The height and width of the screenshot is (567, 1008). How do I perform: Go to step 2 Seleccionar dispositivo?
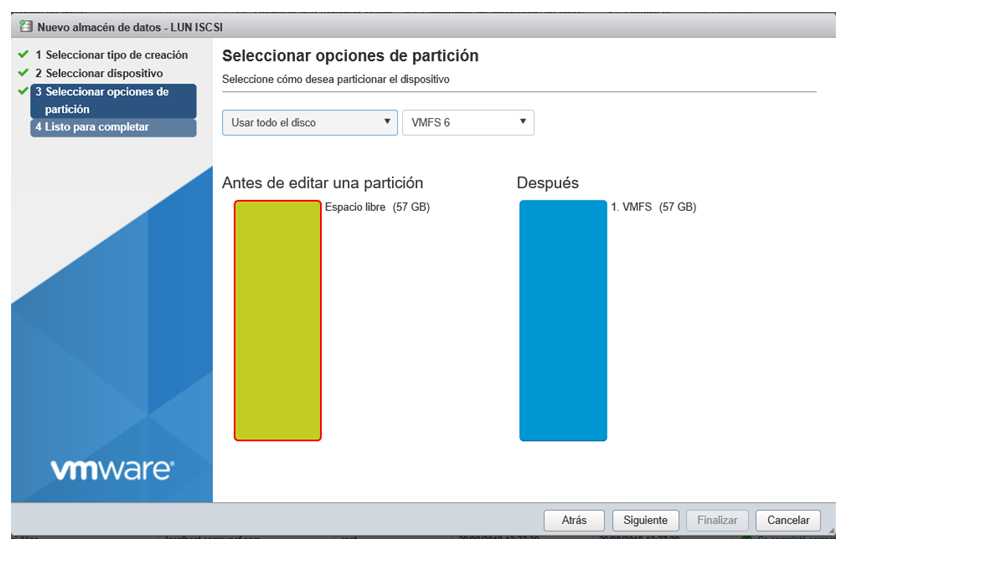click(x=99, y=73)
